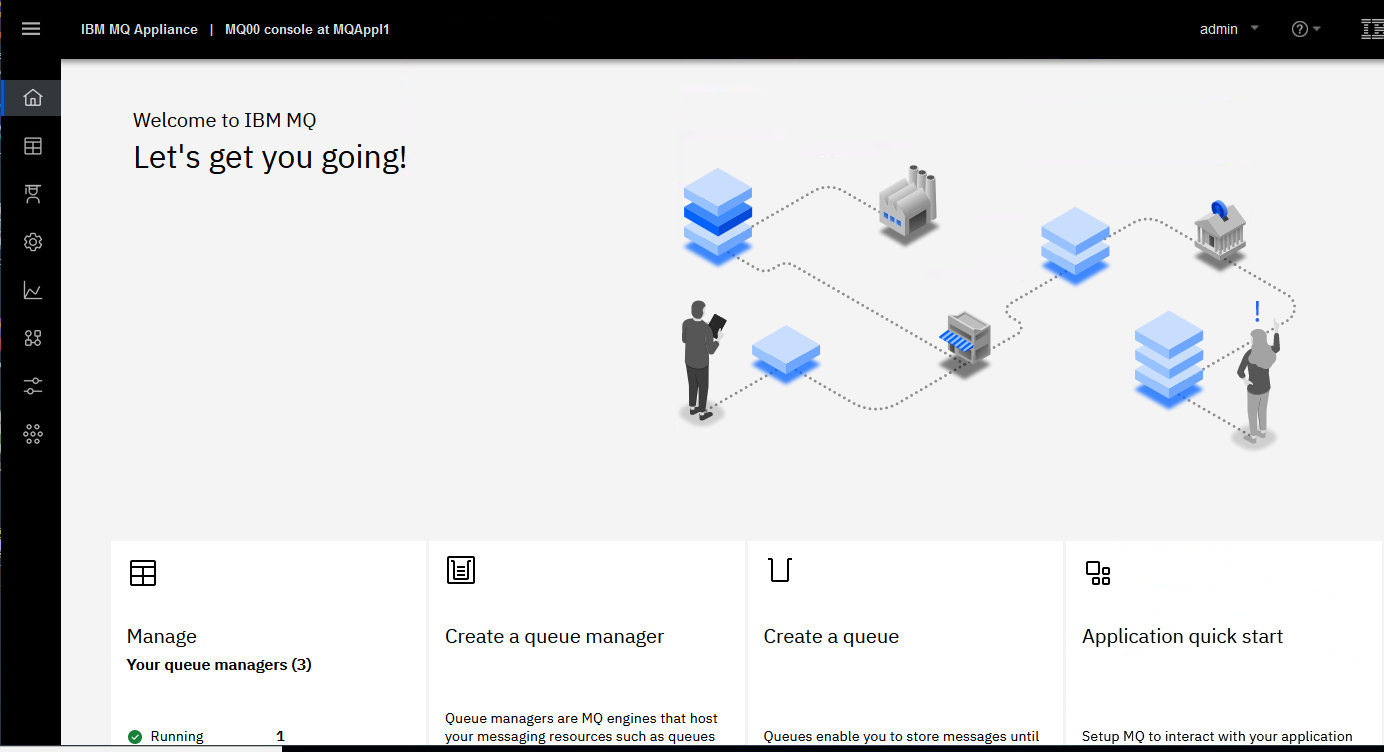Click the help question mark icon

pos(1300,29)
